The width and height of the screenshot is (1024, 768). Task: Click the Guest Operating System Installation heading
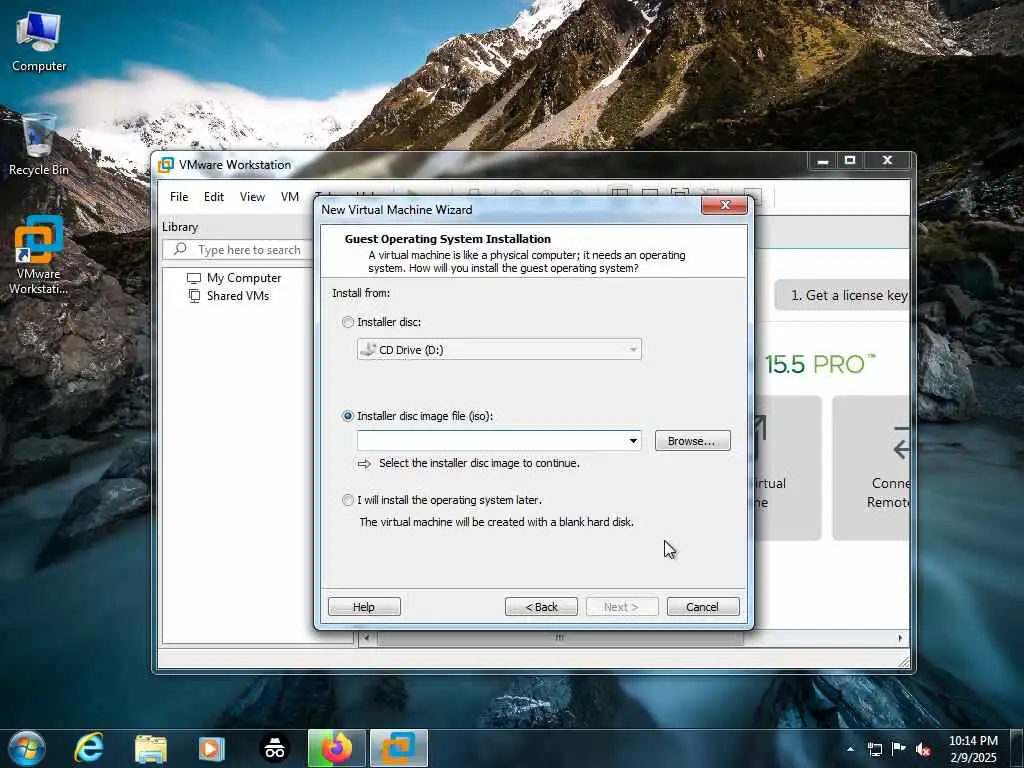coord(447,239)
